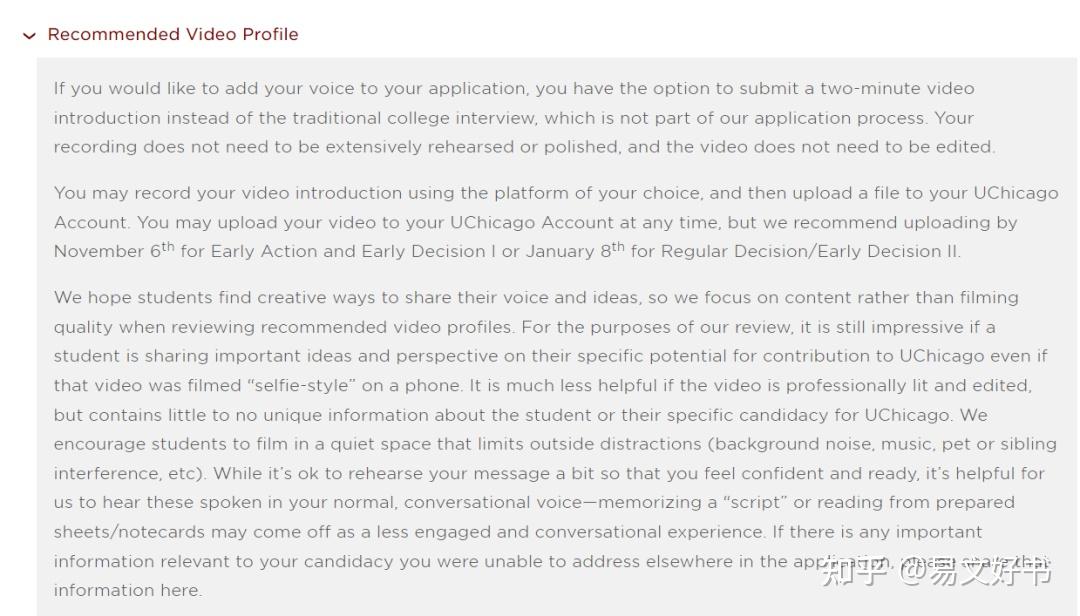Click the Recommended Video Profile heading

173,34
